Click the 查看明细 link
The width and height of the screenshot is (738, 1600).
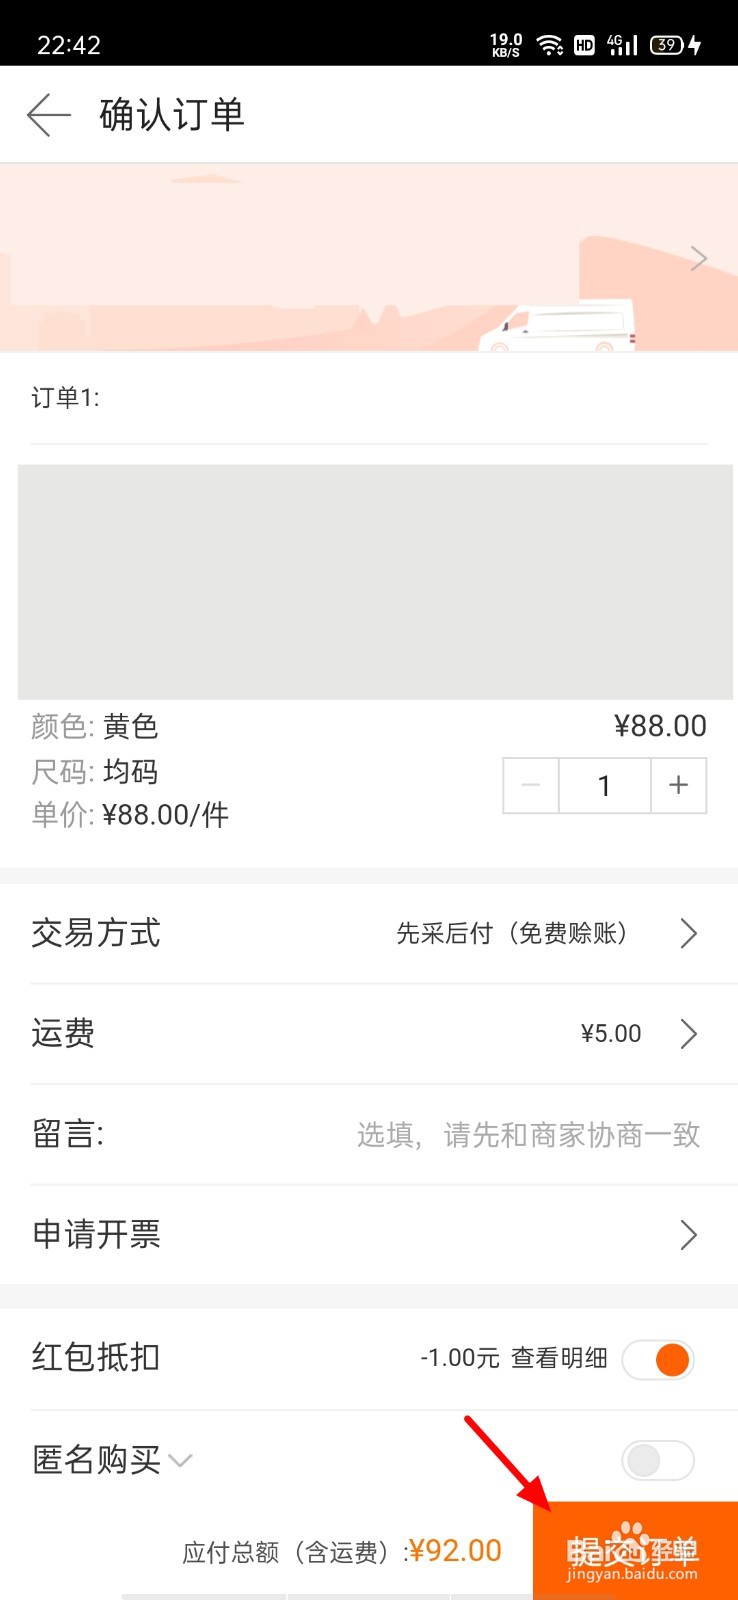point(560,1358)
